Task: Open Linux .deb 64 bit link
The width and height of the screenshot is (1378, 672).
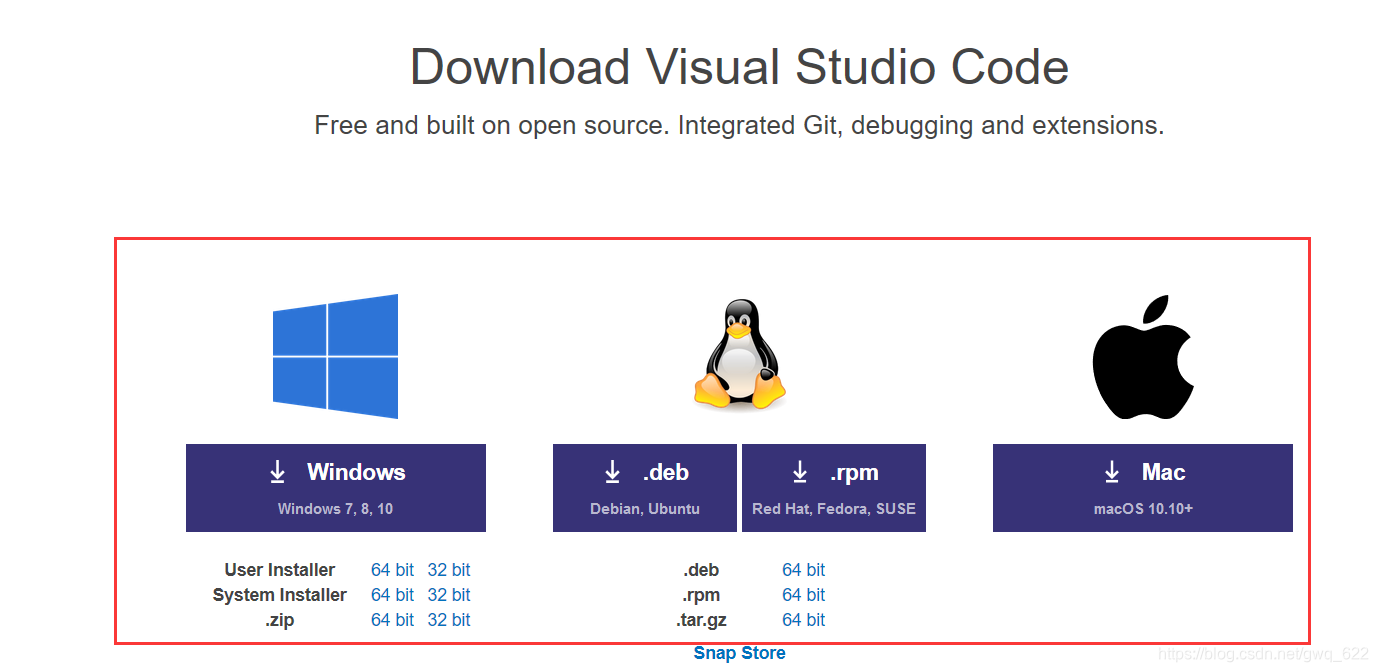Action: (x=804, y=570)
